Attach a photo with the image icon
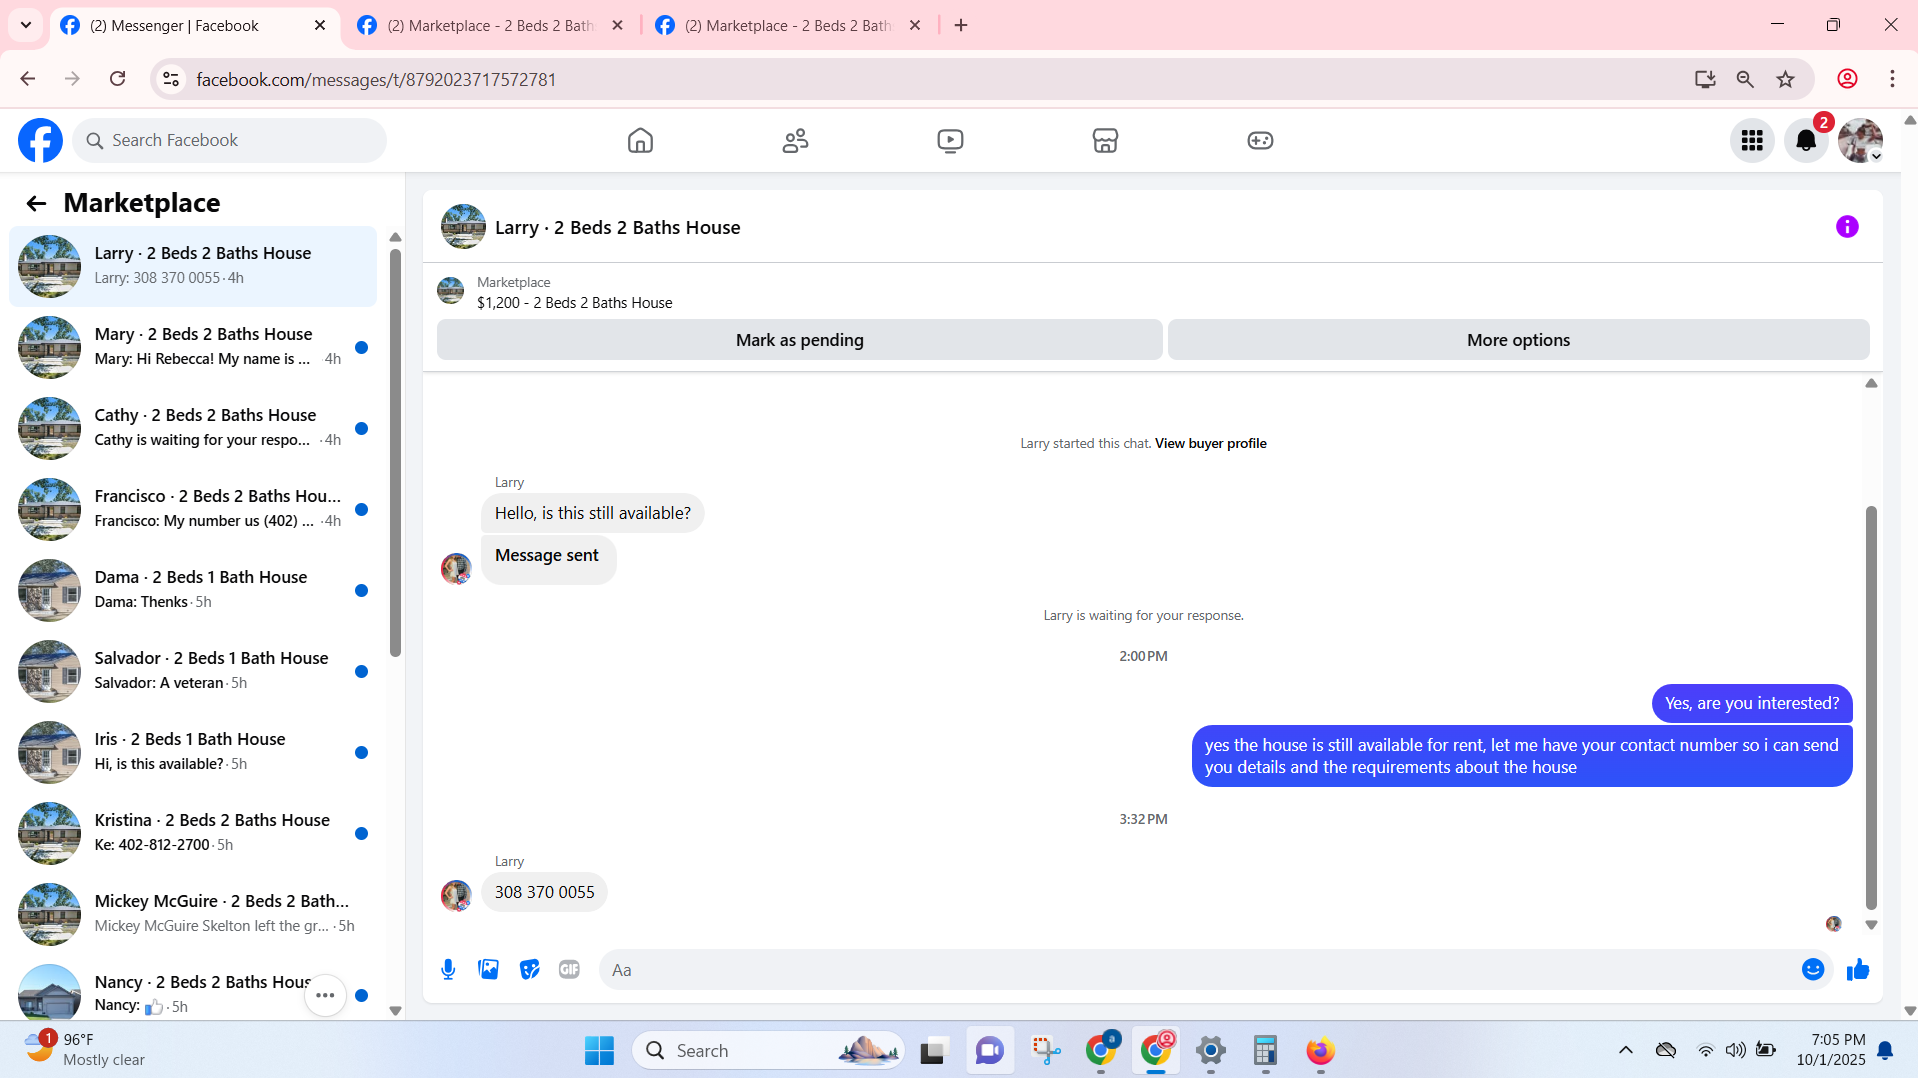The height and width of the screenshot is (1078, 1918). pyautogui.click(x=488, y=970)
